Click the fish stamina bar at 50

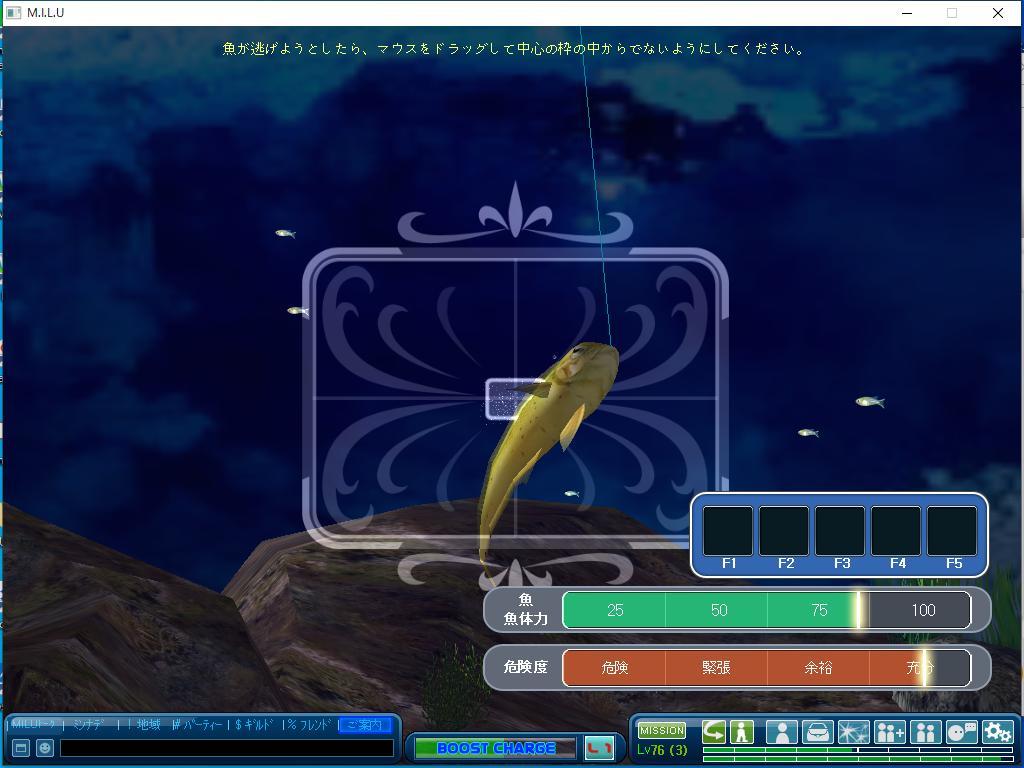tap(717, 610)
